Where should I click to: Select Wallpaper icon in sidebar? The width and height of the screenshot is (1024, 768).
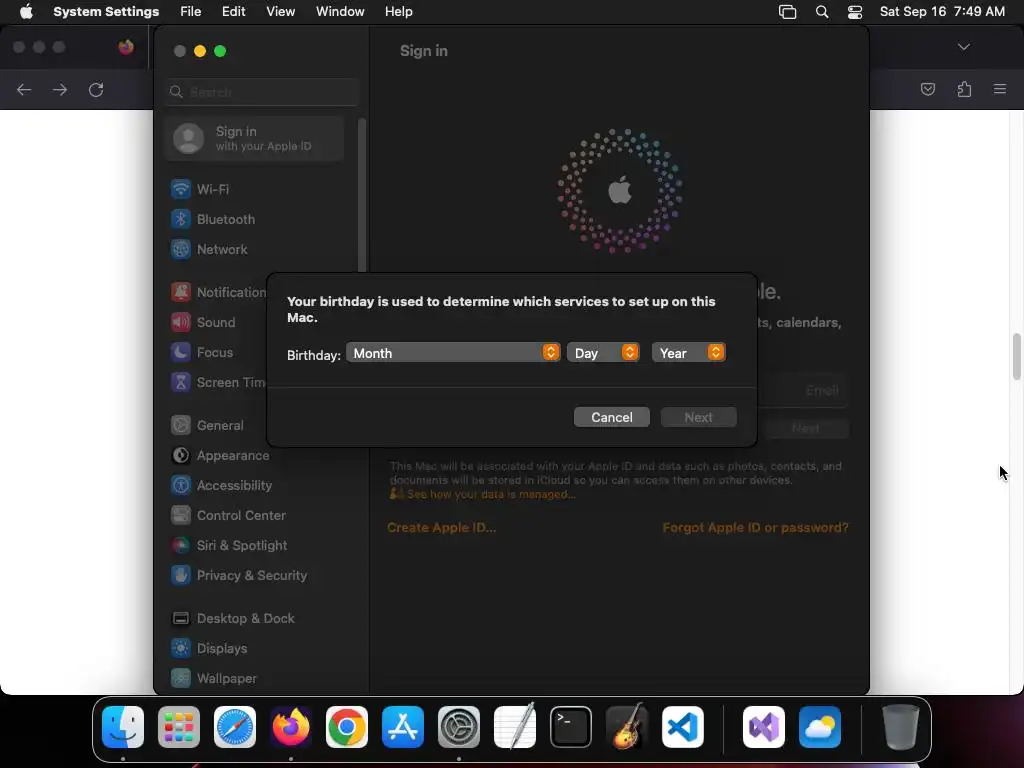coord(181,679)
